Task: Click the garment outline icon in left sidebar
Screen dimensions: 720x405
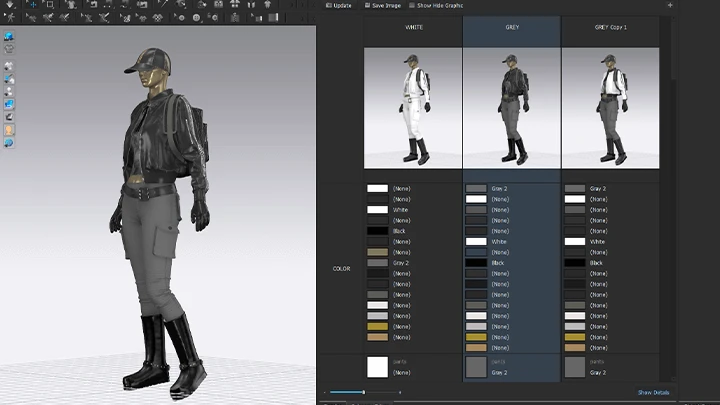Action: tap(9, 48)
